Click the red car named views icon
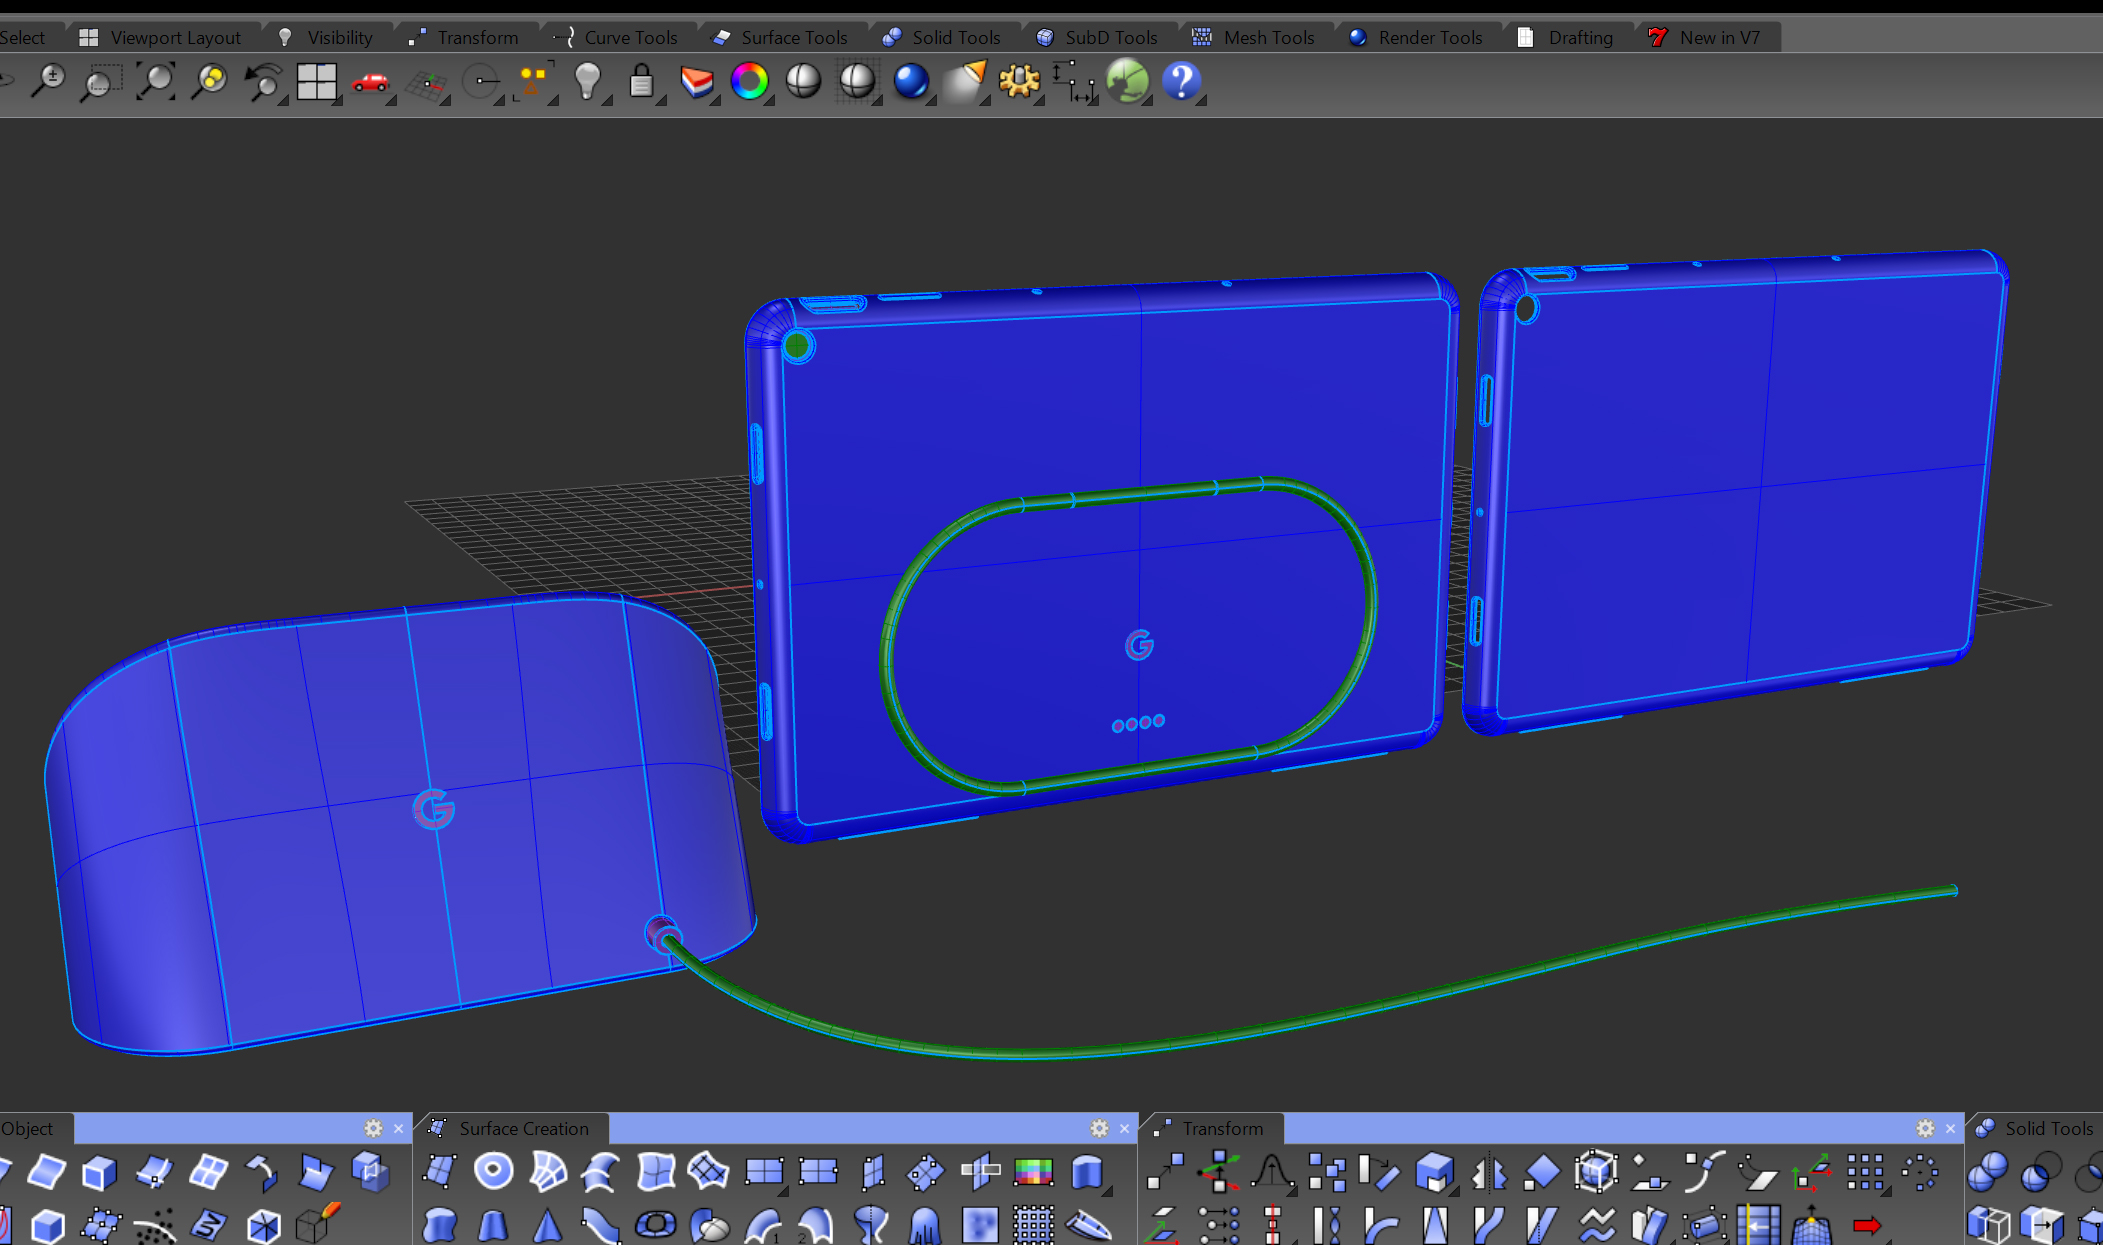Viewport: 2103px width, 1245px height. (370, 82)
